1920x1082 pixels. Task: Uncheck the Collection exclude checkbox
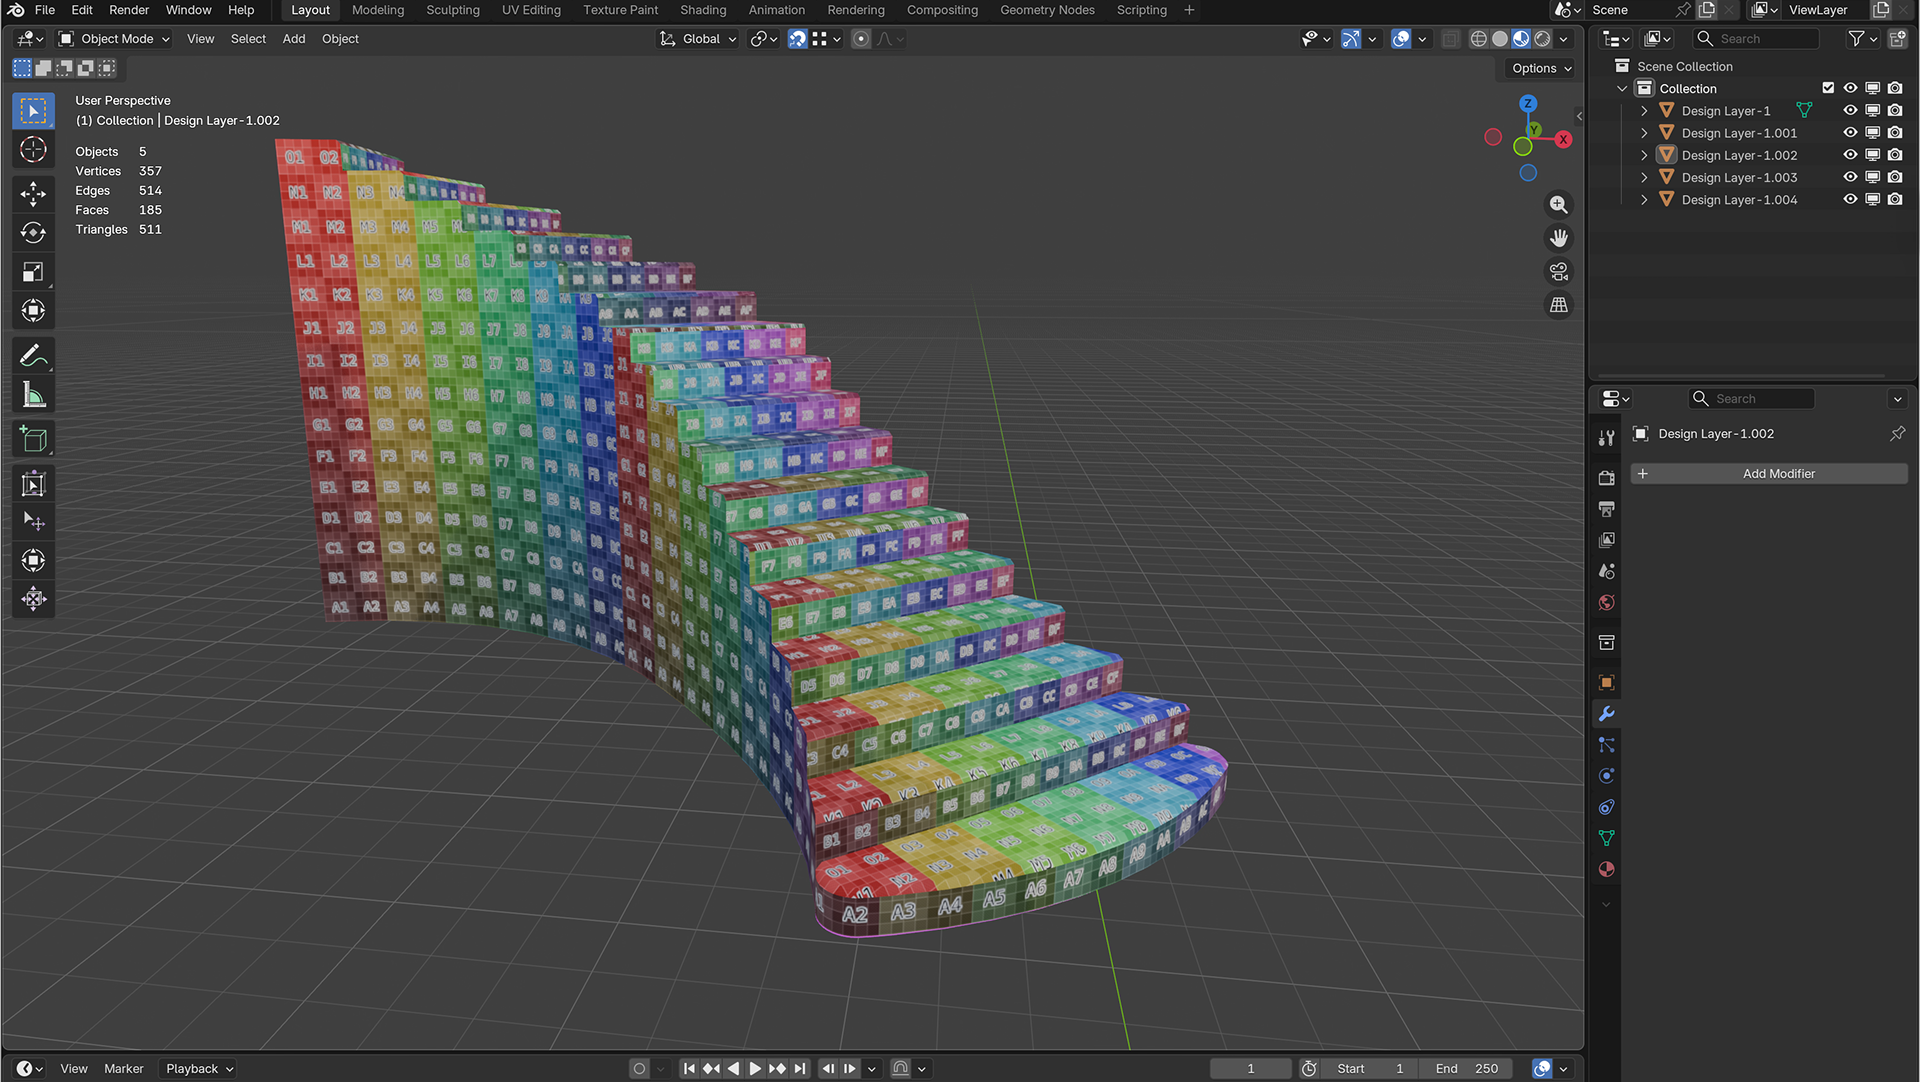coord(1828,88)
